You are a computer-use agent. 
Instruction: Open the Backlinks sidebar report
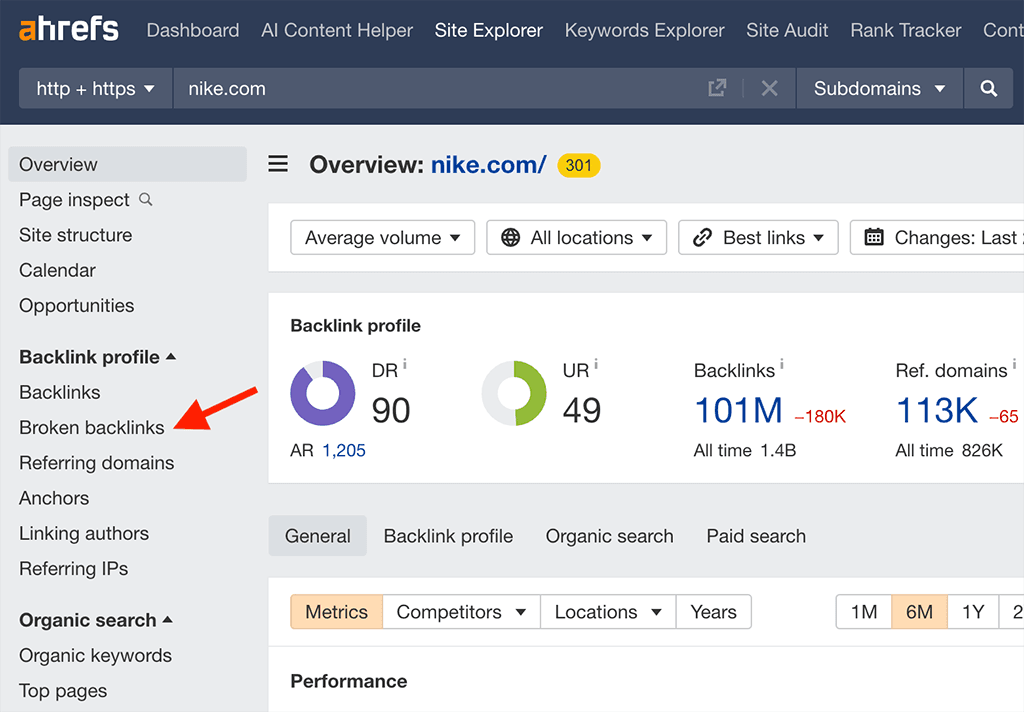pos(59,392)
